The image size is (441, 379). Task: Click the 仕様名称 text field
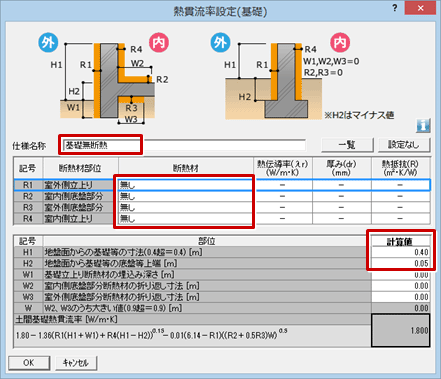[184, 145]
